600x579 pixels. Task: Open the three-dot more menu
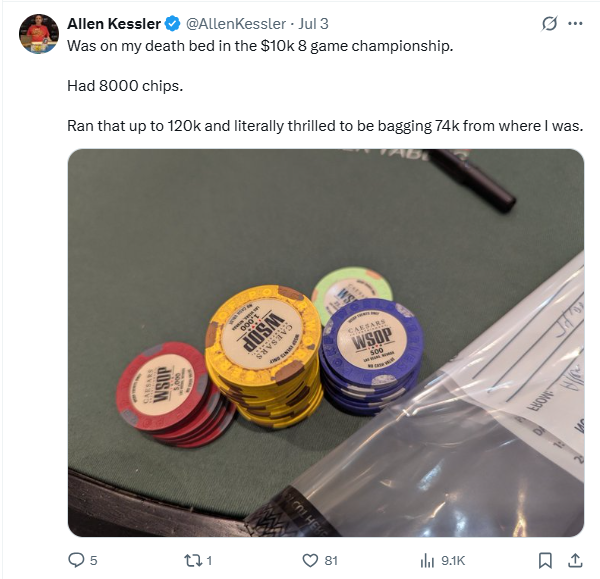pos(575,24)
